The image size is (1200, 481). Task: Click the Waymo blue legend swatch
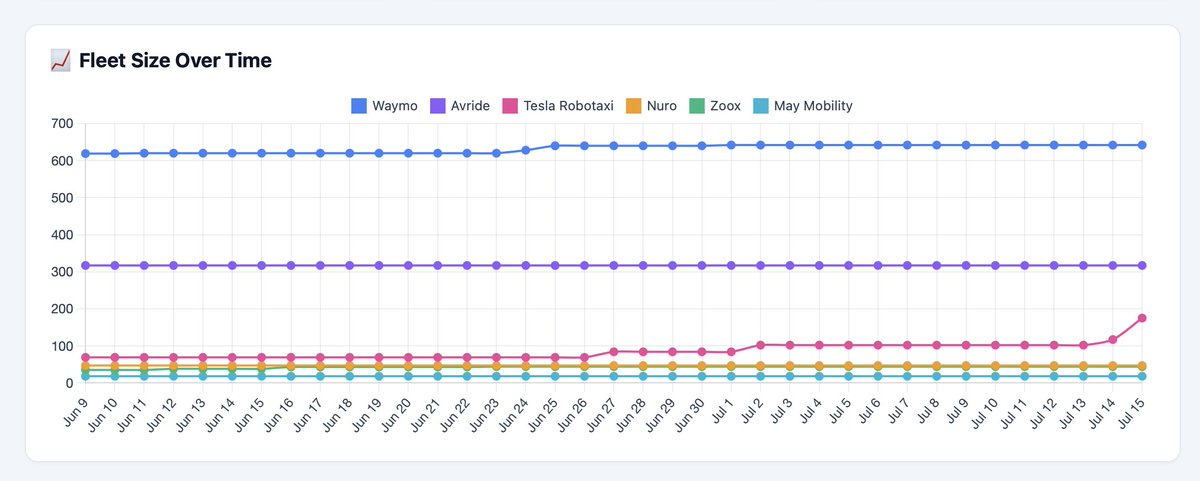[x=359, y=105]
